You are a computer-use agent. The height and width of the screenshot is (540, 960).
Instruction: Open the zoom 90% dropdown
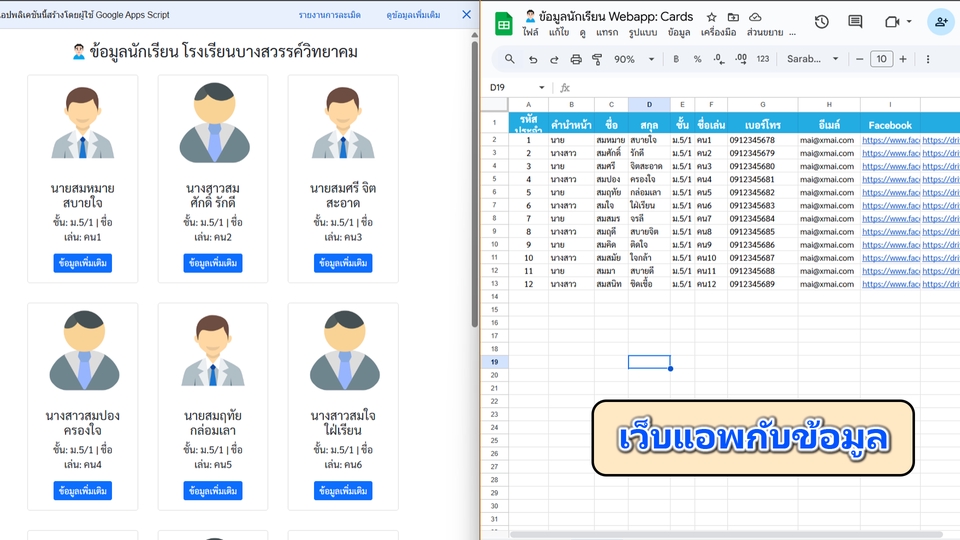click(634, 59)
